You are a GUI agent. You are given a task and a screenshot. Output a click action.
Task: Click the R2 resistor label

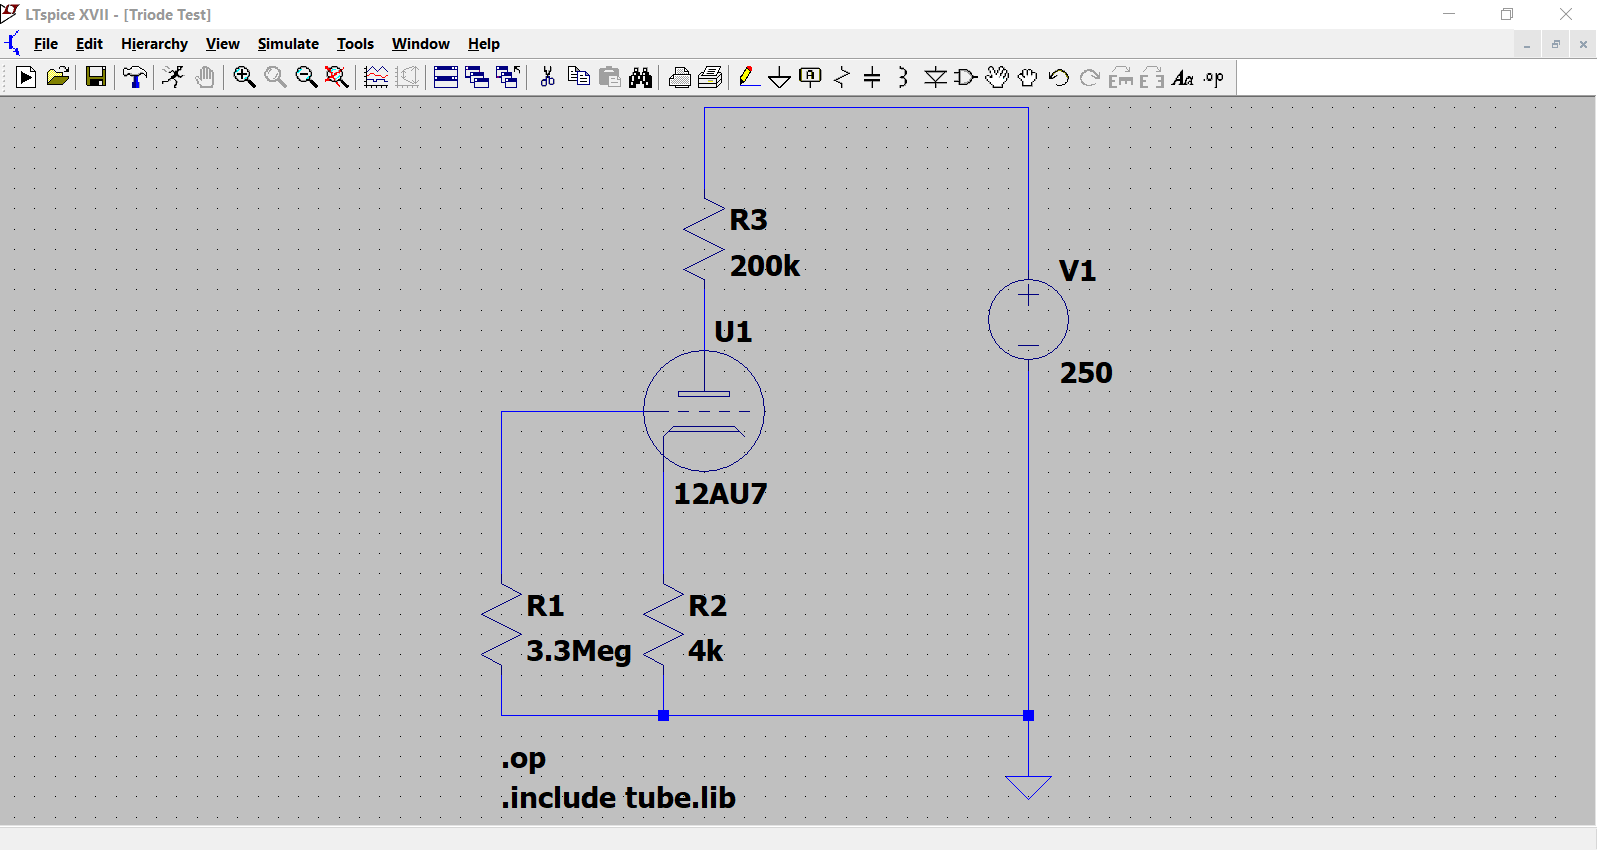(707, 605)
